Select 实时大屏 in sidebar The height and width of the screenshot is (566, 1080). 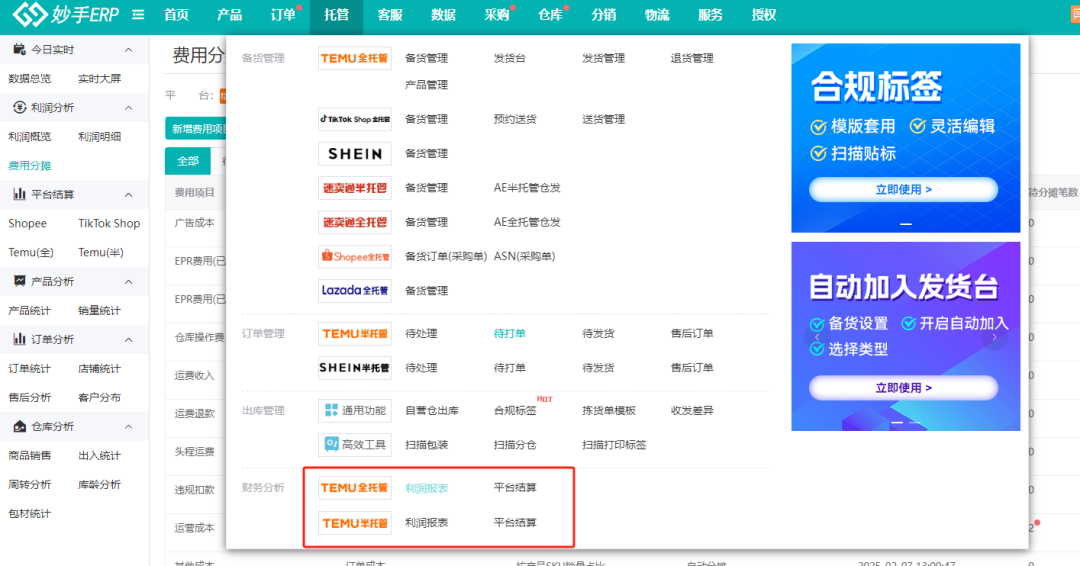tap(100, 78)
